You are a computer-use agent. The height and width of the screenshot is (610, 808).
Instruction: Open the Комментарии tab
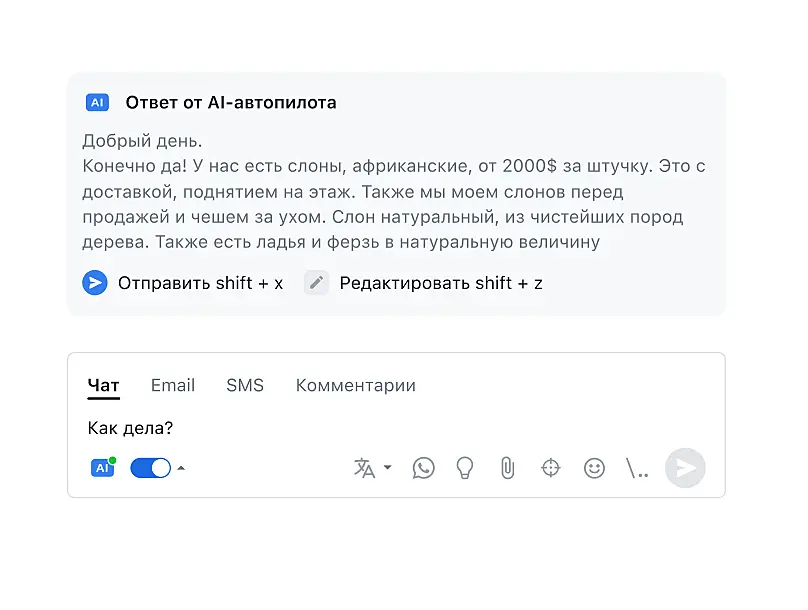pyautogui.click(x=355, y=385)
